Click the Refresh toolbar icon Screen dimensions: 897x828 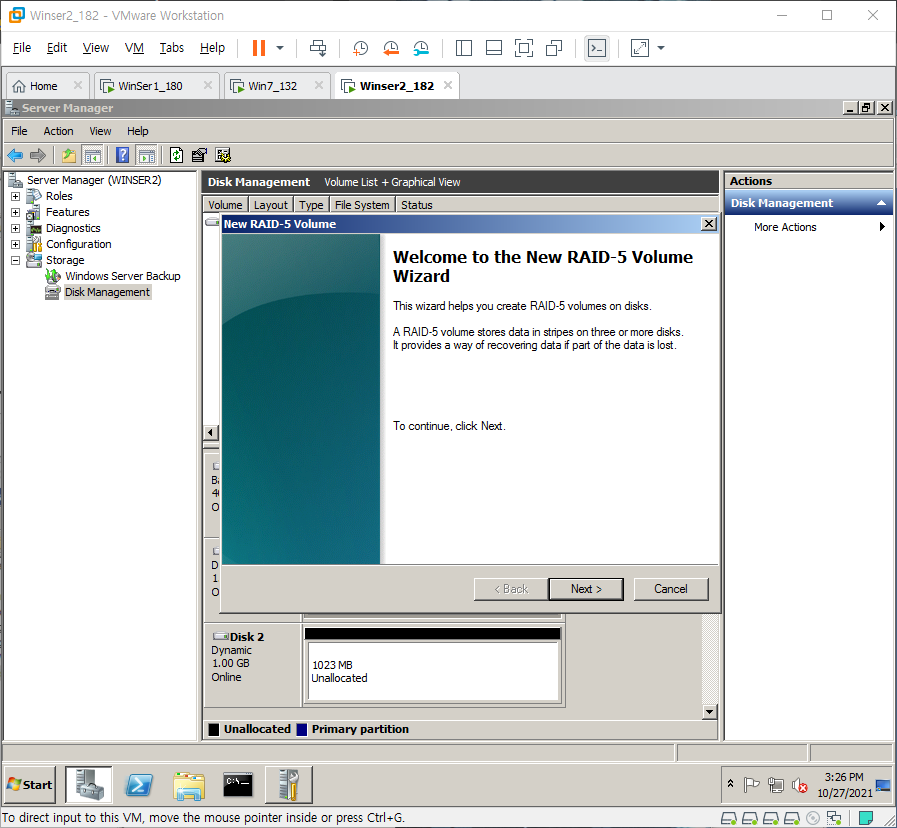pyautogui.click(x=176, y=155)
